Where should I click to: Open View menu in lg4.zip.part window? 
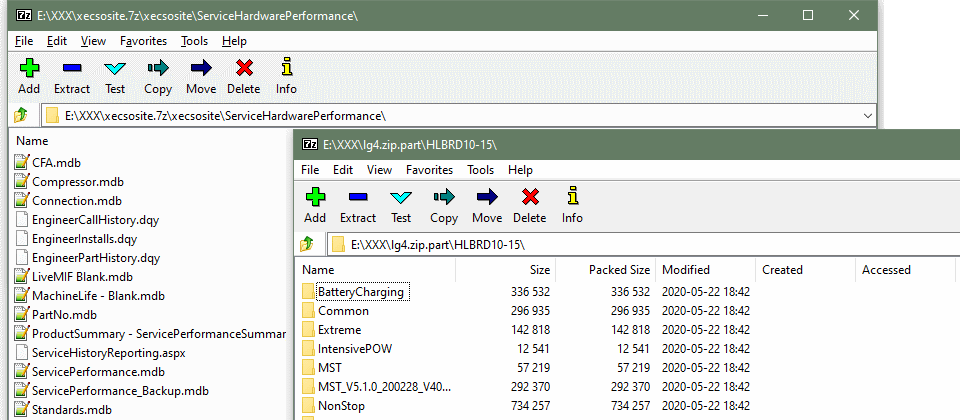pyautogui.click(x=380, y=170)
